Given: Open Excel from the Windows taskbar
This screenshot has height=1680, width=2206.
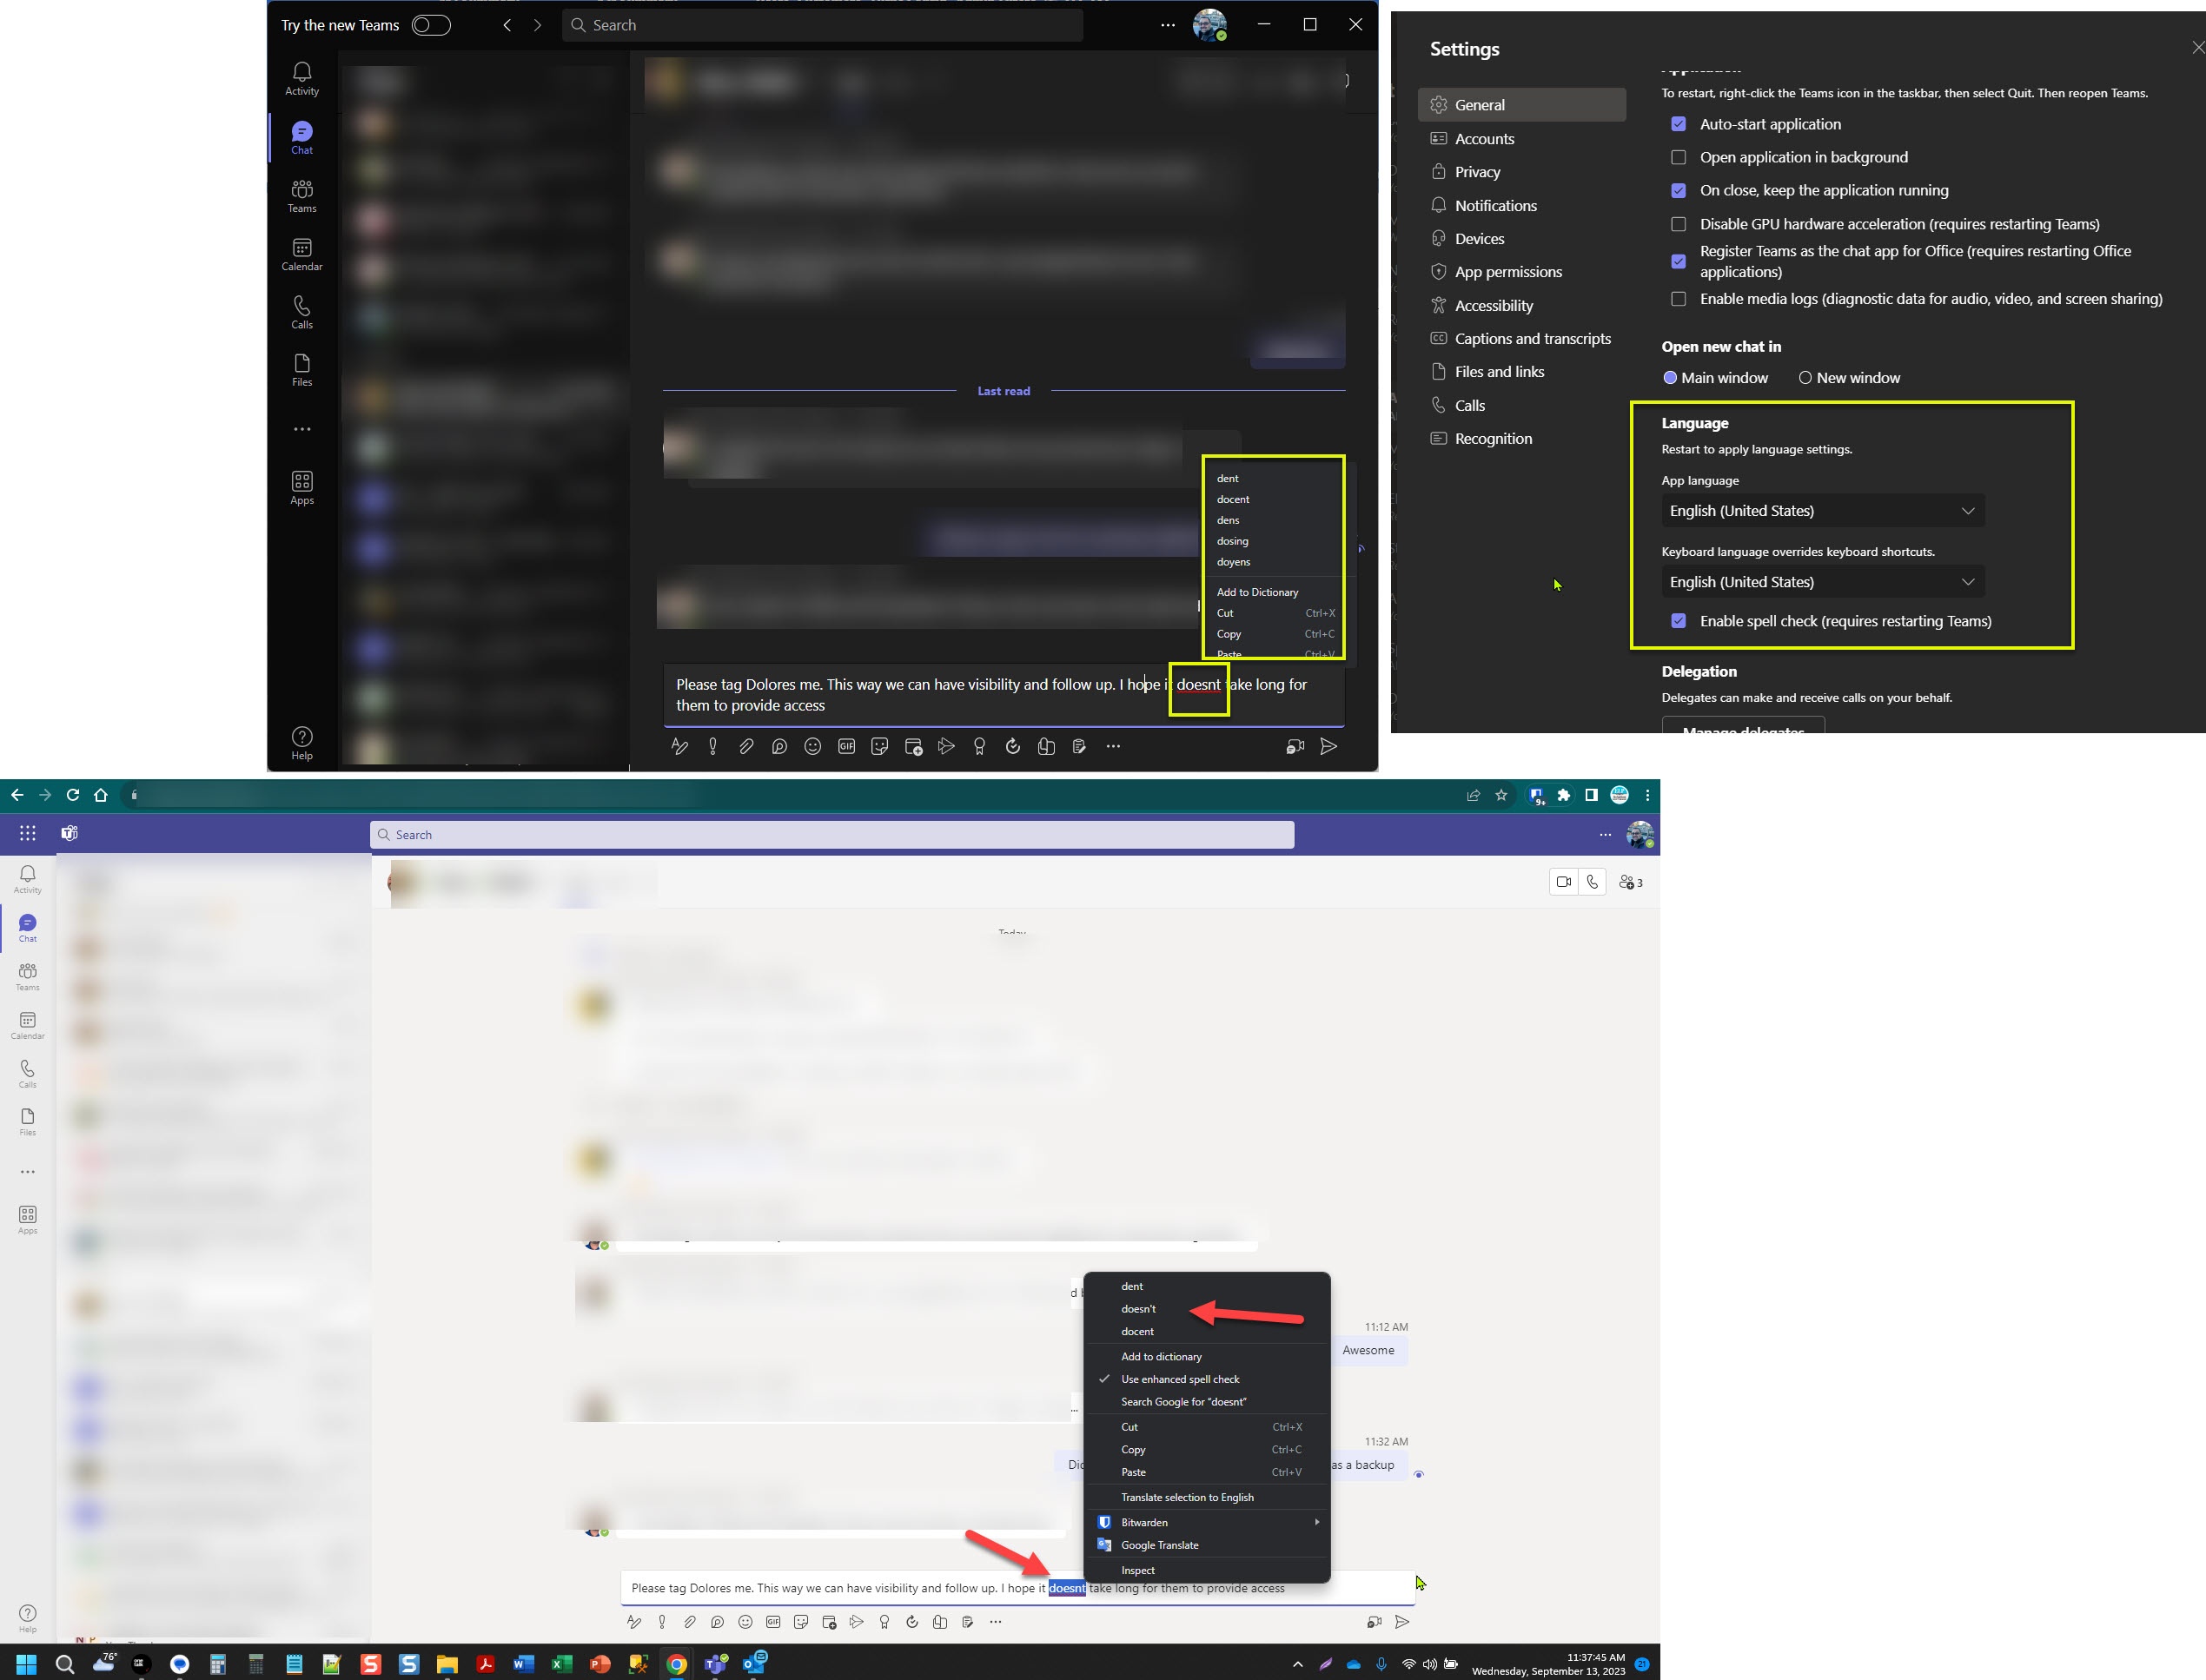Looking at the screenshot, I should pos(562,1664).
